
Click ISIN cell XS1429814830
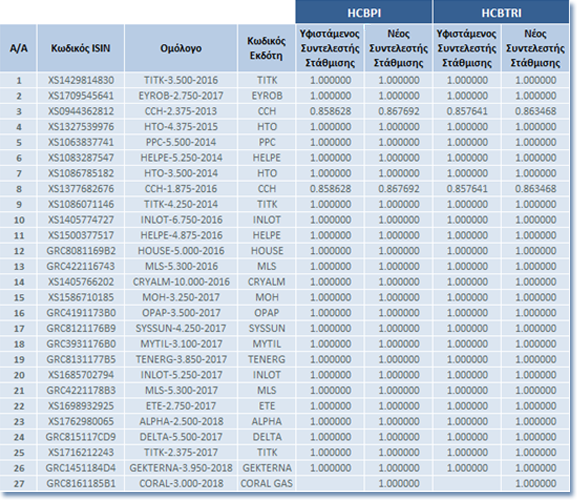click(81, 80)
